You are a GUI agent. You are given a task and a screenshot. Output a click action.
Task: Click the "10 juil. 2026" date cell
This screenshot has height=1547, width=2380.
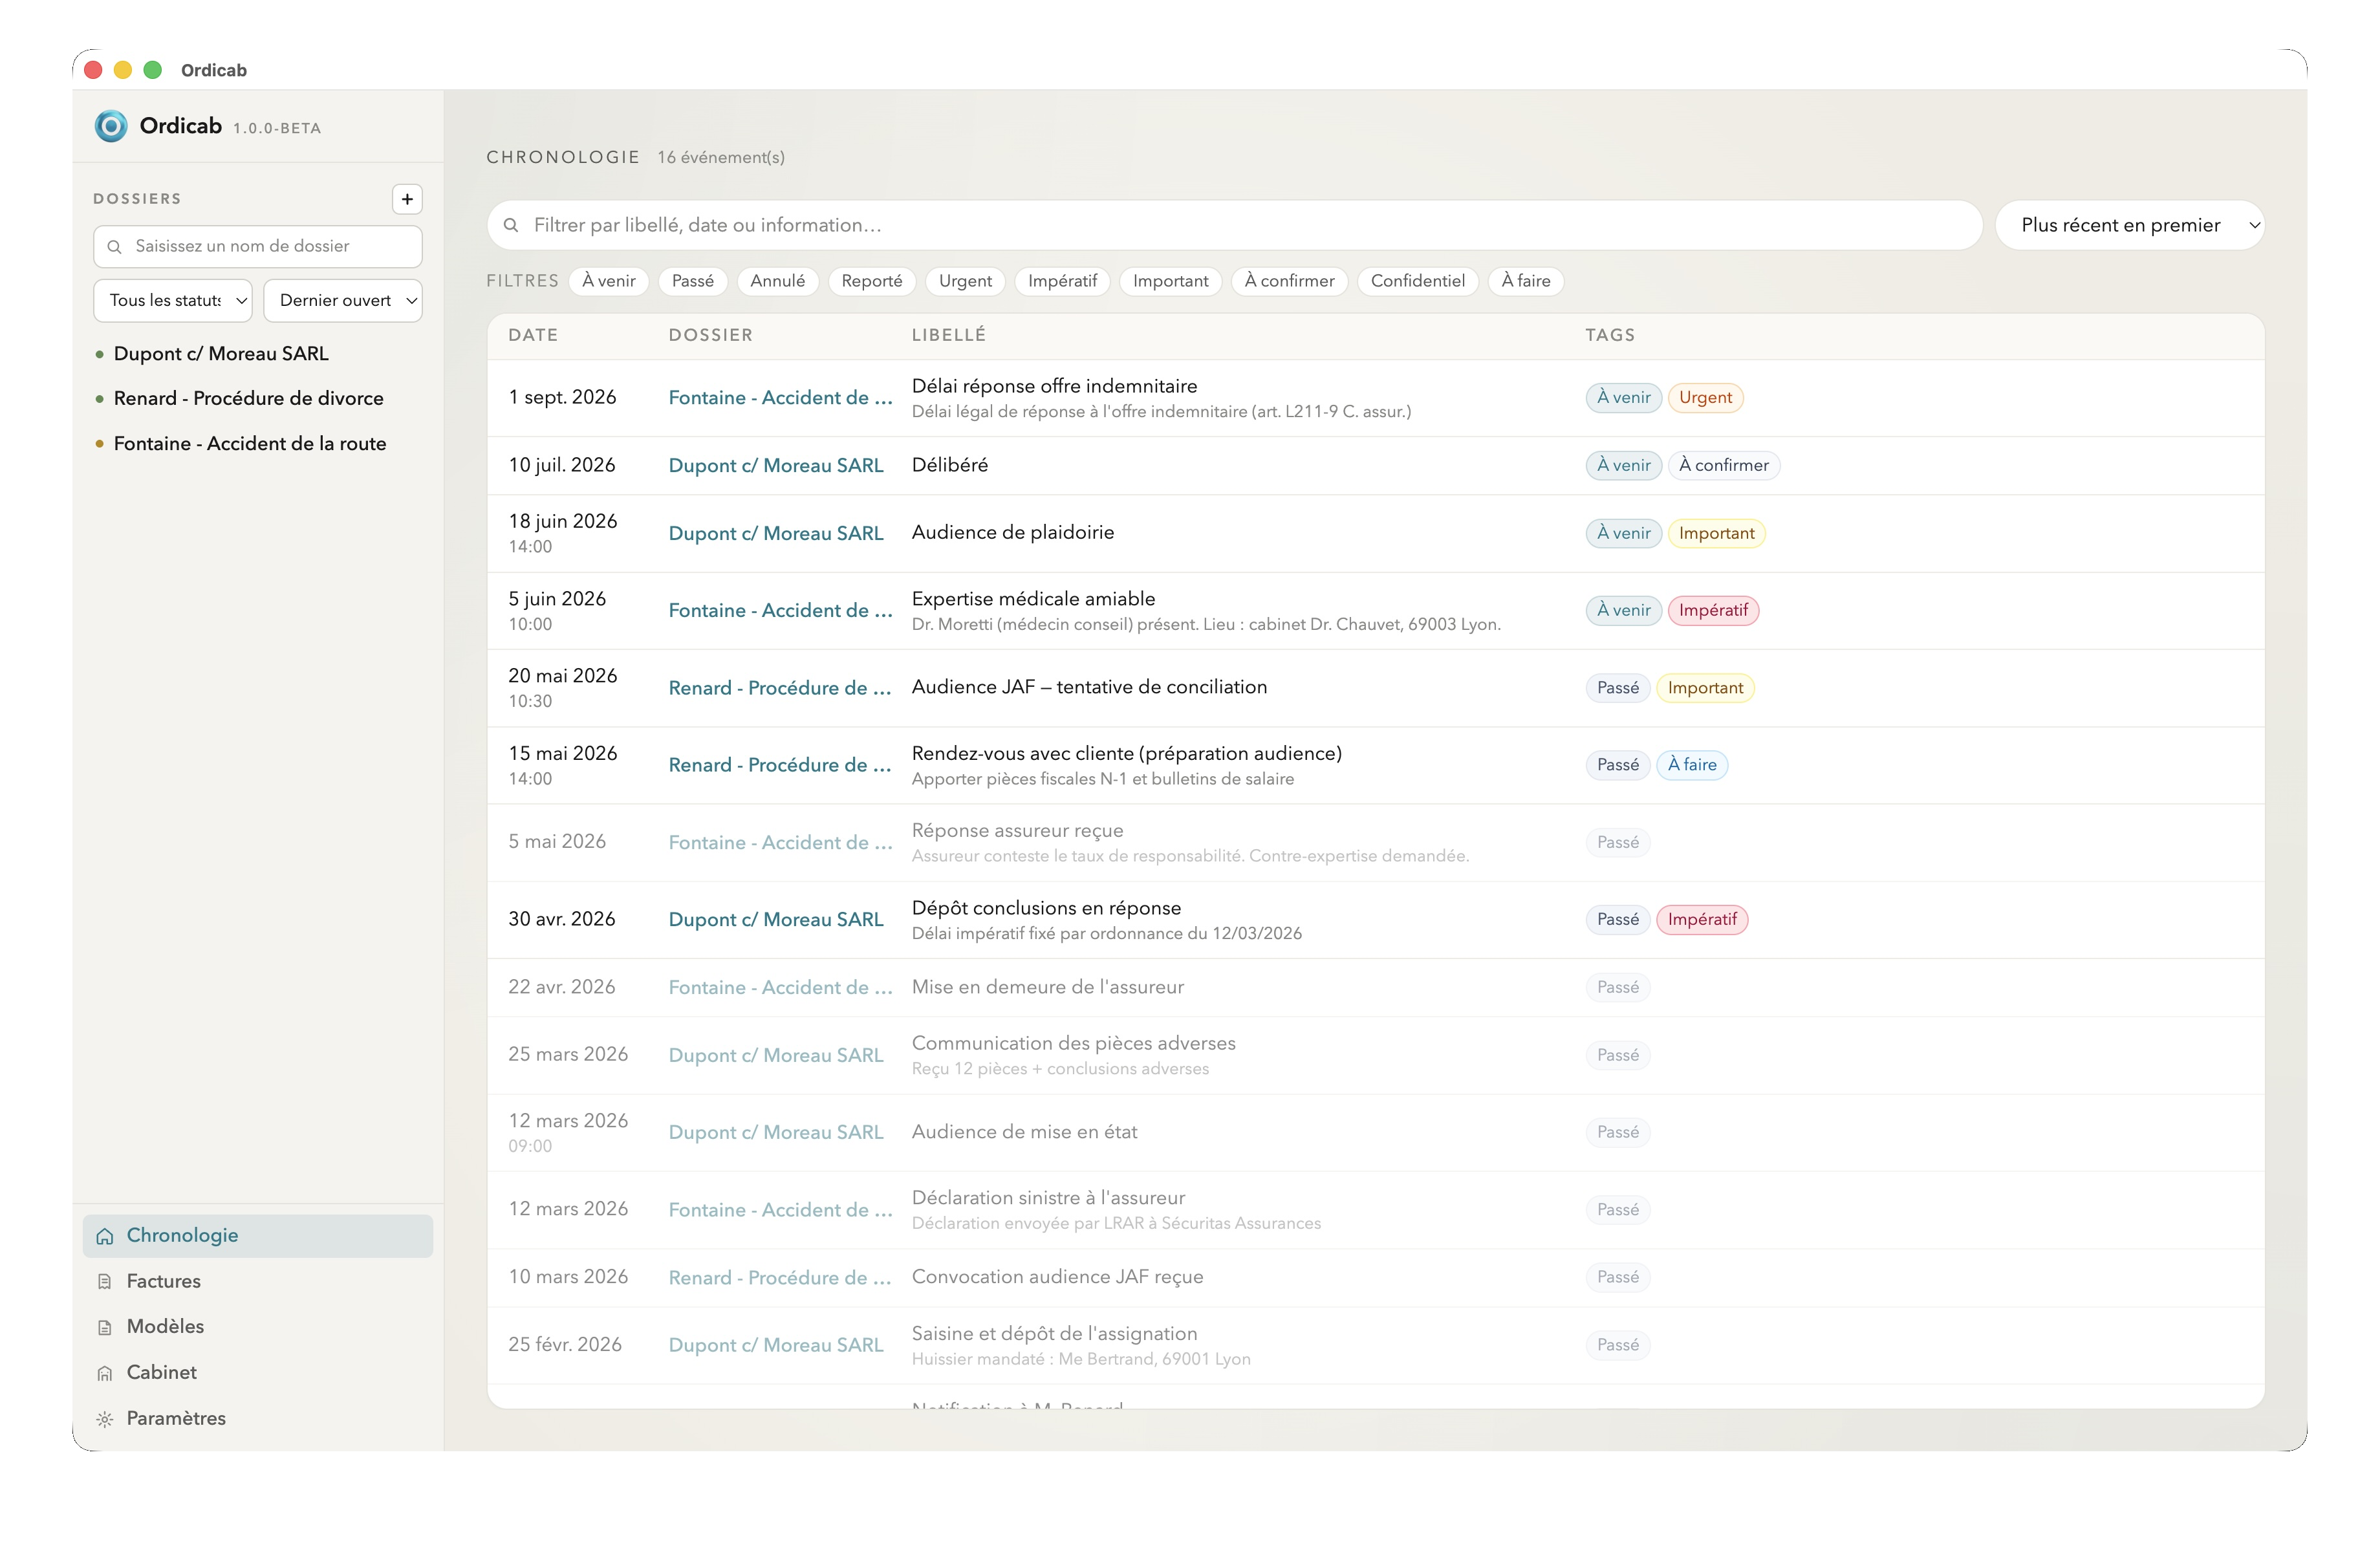coord(561,466)
